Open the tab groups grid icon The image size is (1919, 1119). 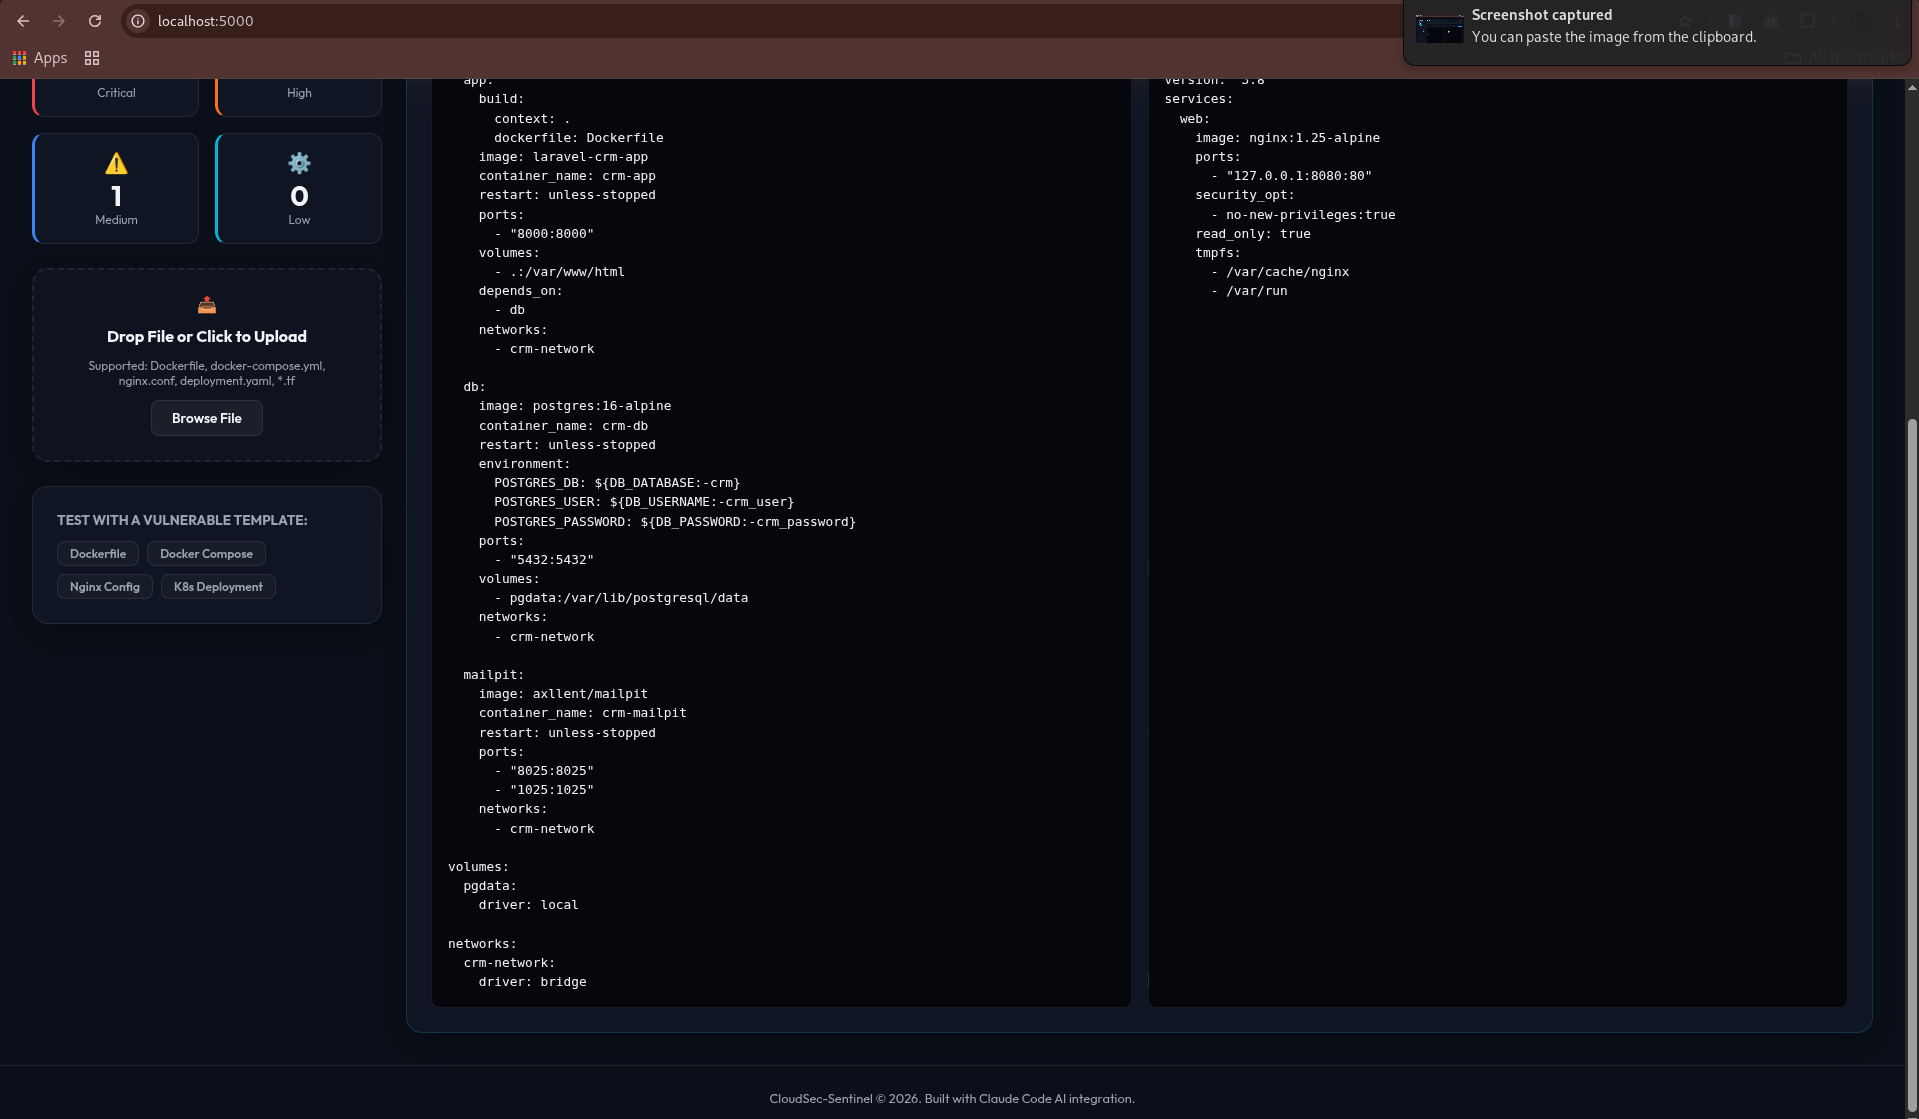click(92, 58)
